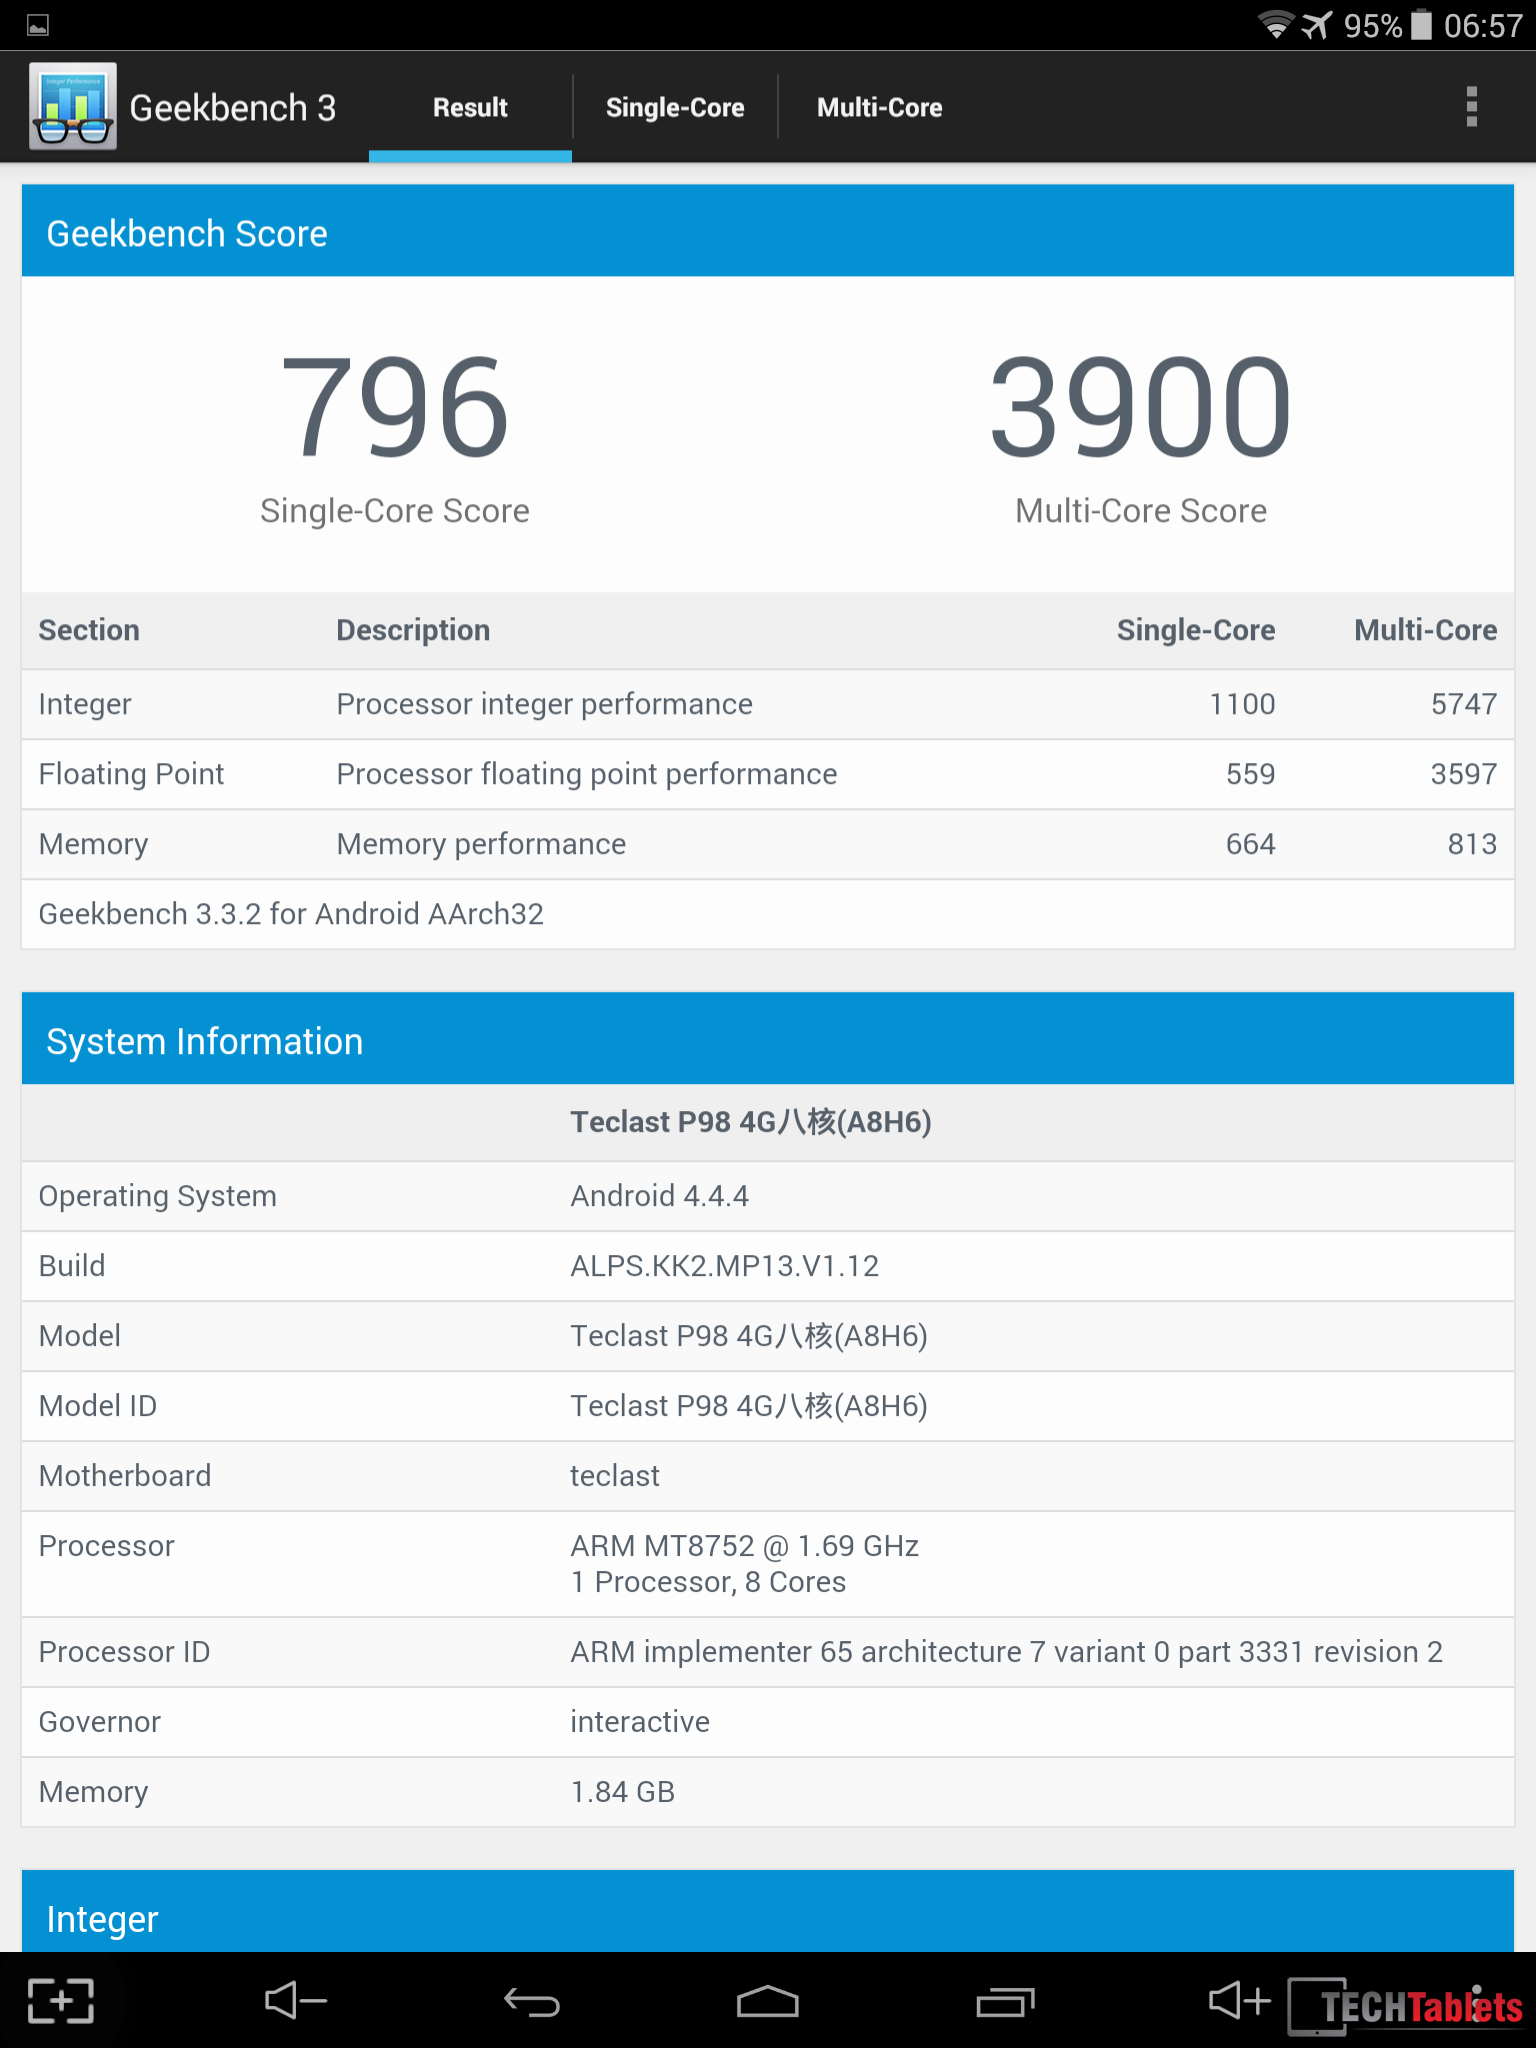Tap the Geekbench 3.3.2 for Android AArch32 row
The image size is (1536, 2048).
(x=768, y=914)
